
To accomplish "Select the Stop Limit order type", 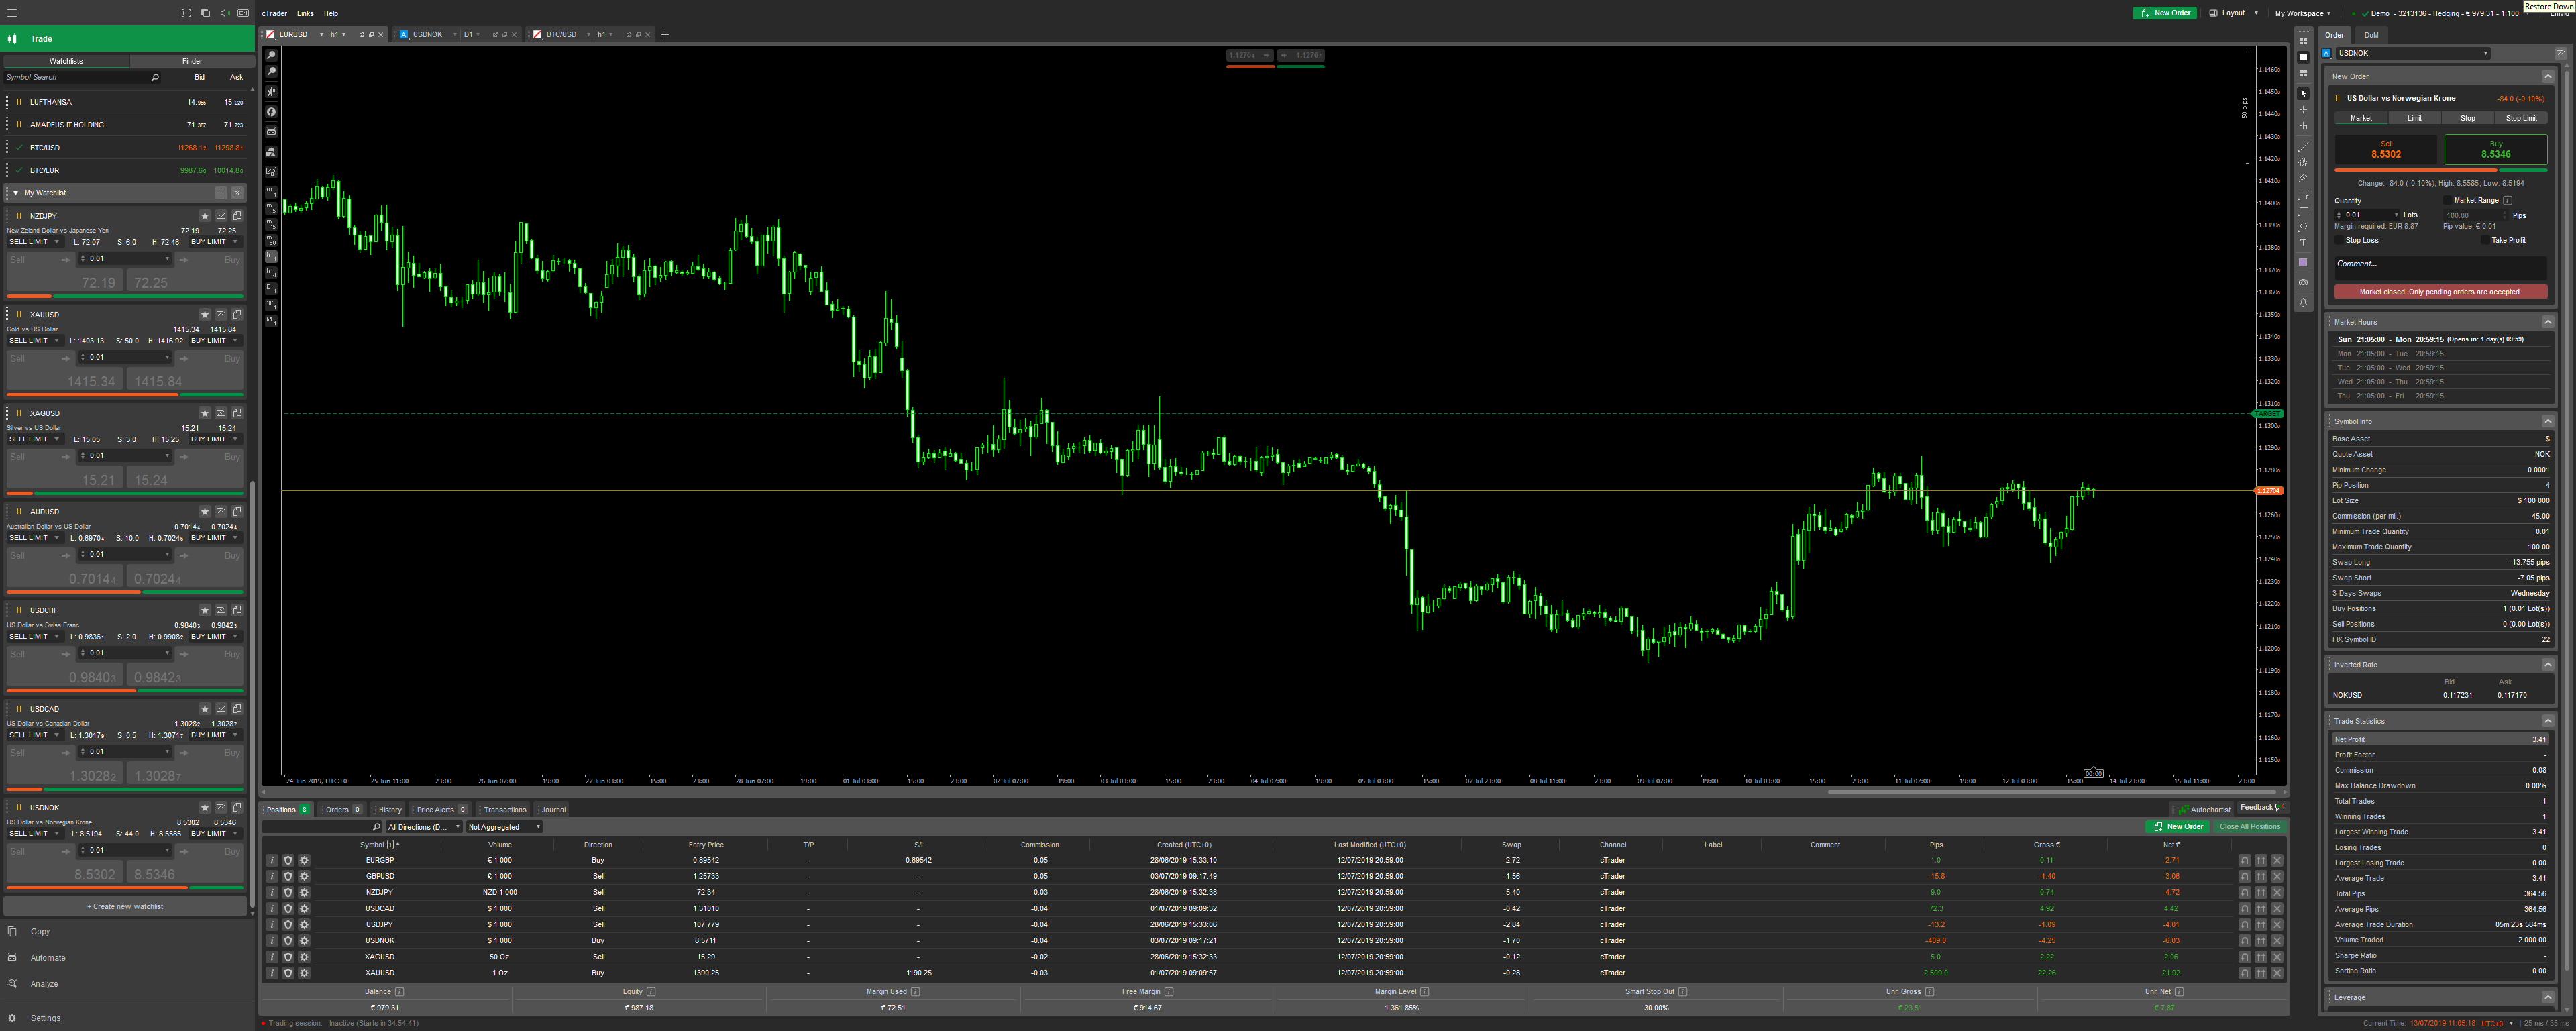I will coord(2521,118).
